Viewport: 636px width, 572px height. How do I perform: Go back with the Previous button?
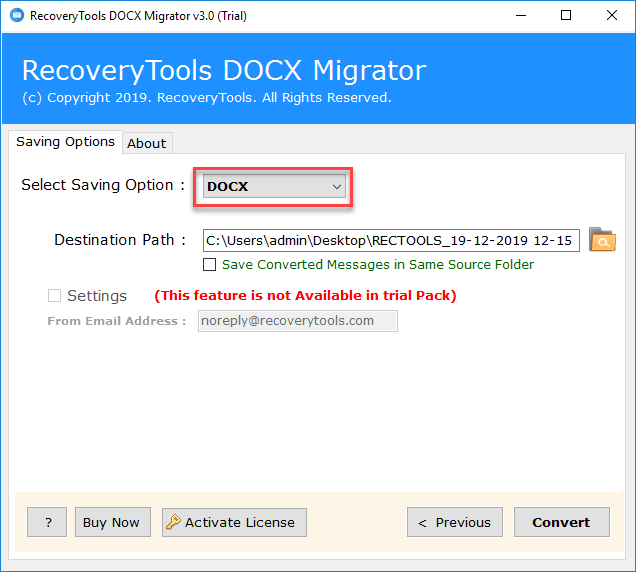[x=455, y=522]
